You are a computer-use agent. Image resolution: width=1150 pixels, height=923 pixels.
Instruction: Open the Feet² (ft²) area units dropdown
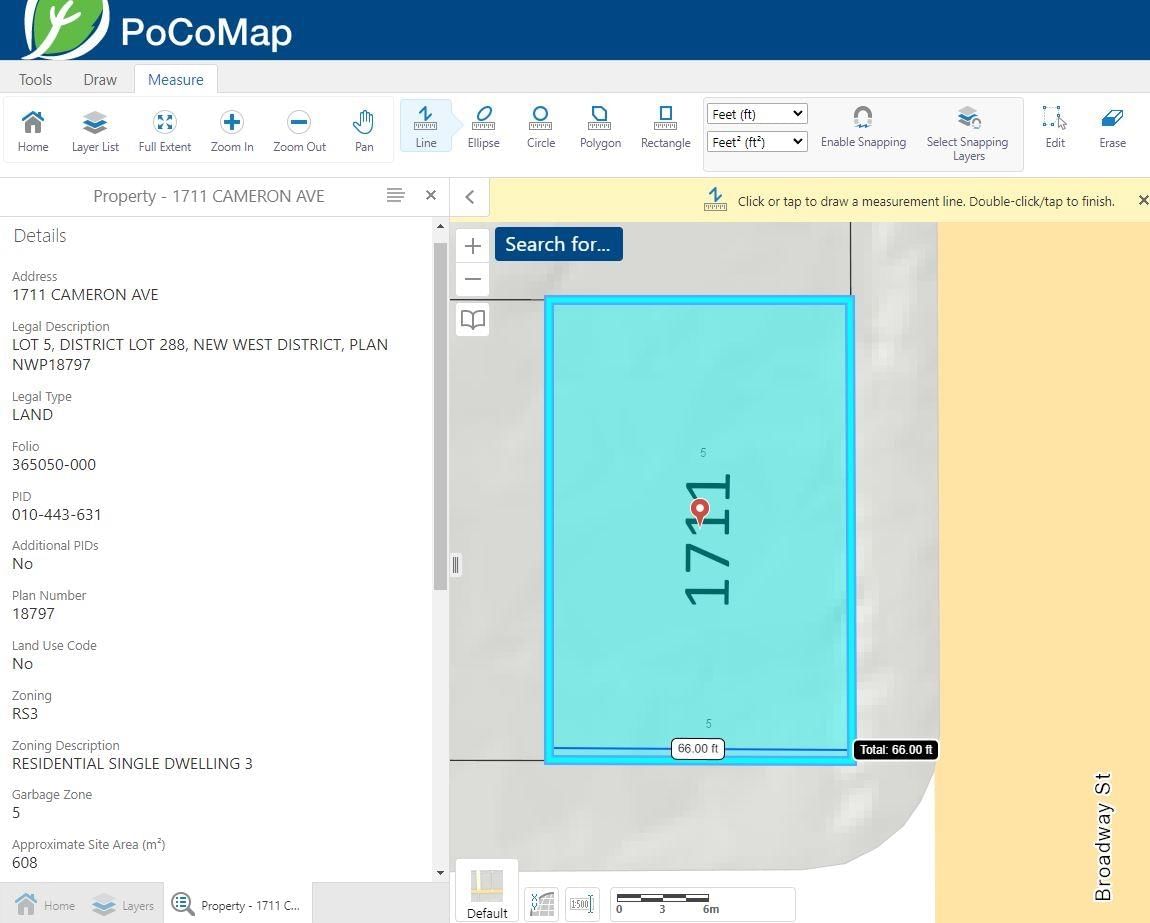756,142
